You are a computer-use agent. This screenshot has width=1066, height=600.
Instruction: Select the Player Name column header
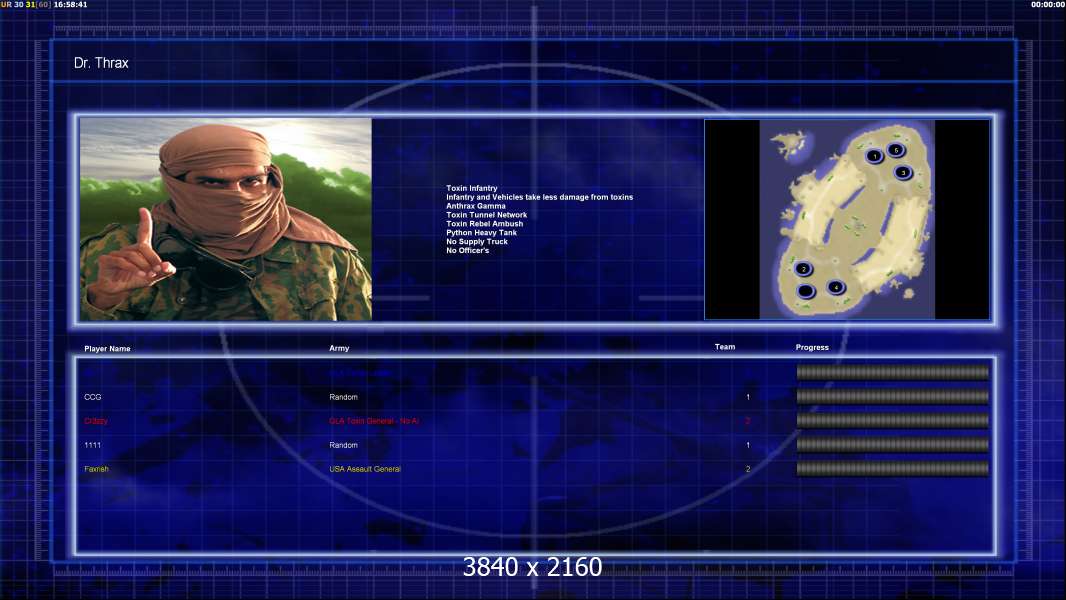tap(107, 349)
